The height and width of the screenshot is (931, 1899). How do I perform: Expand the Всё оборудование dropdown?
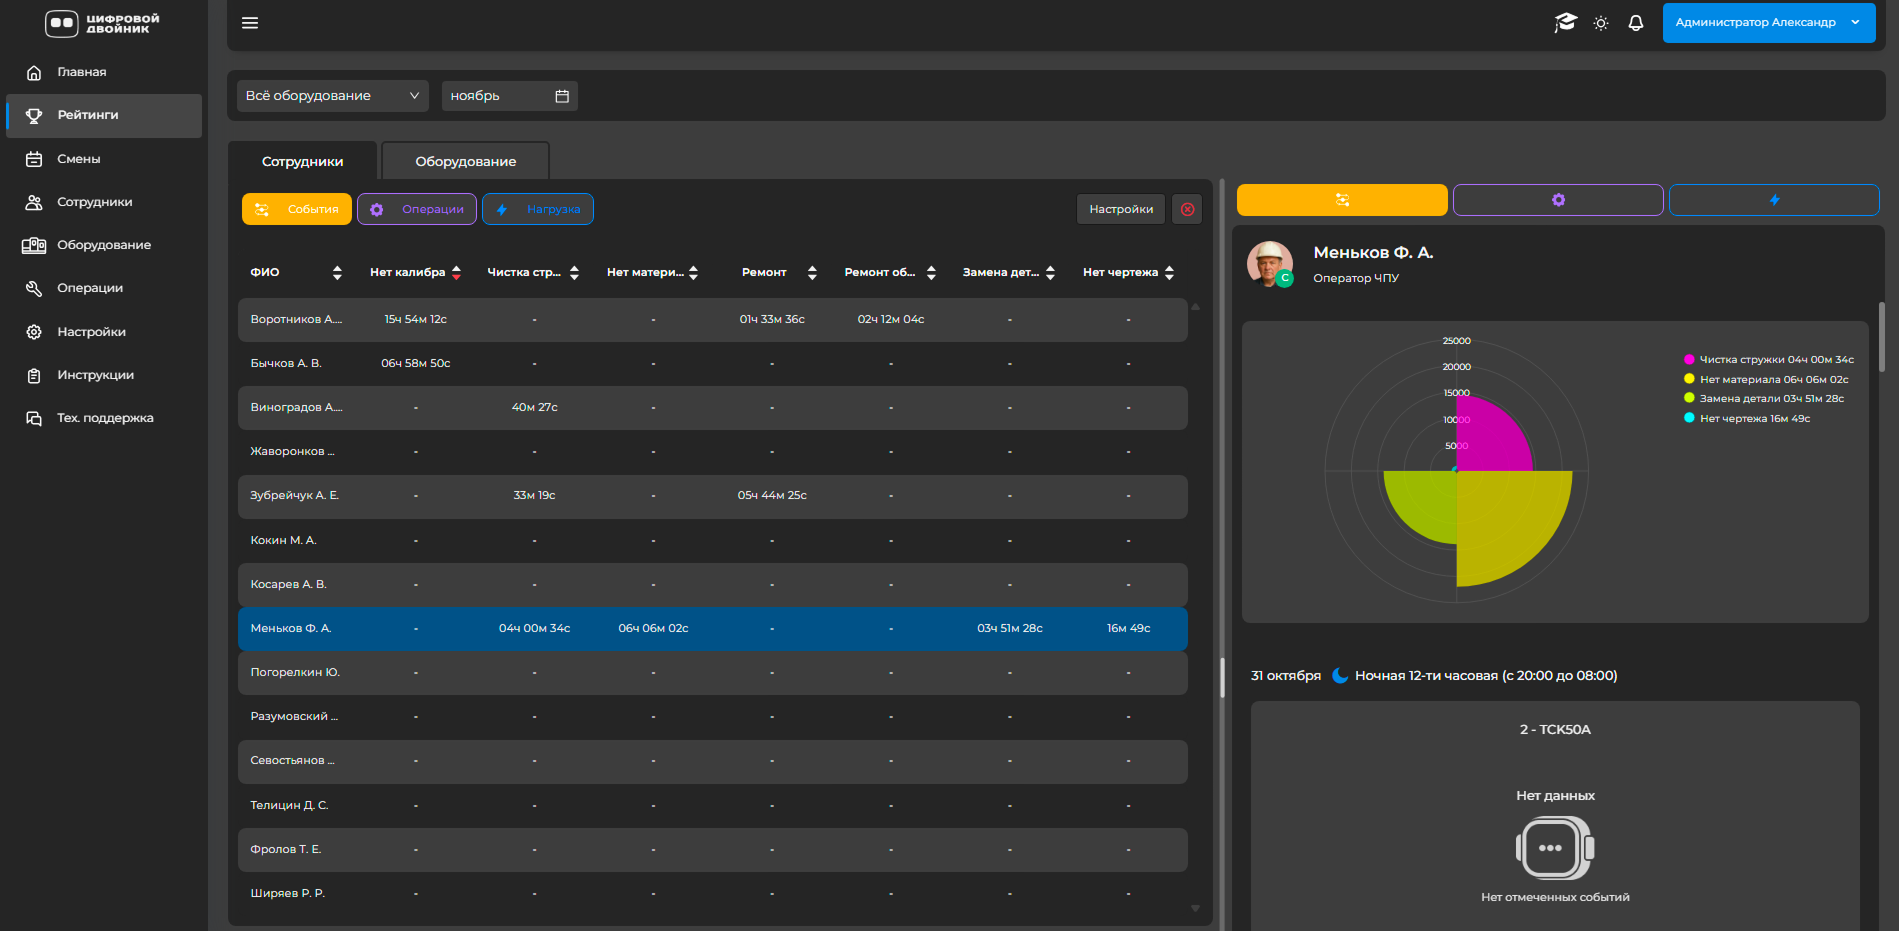332,96
